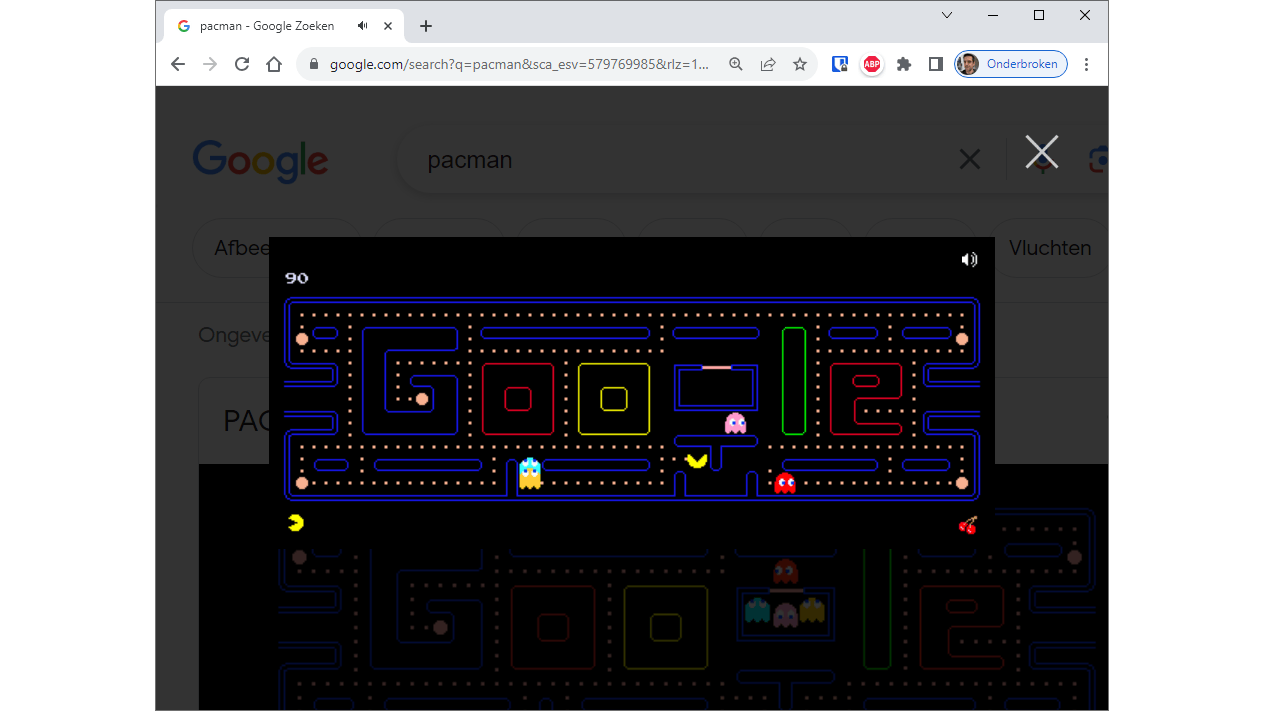Bookmark this page with the star icon
Viewport: 1264px width, 711px height.
[x=800, y=64]
